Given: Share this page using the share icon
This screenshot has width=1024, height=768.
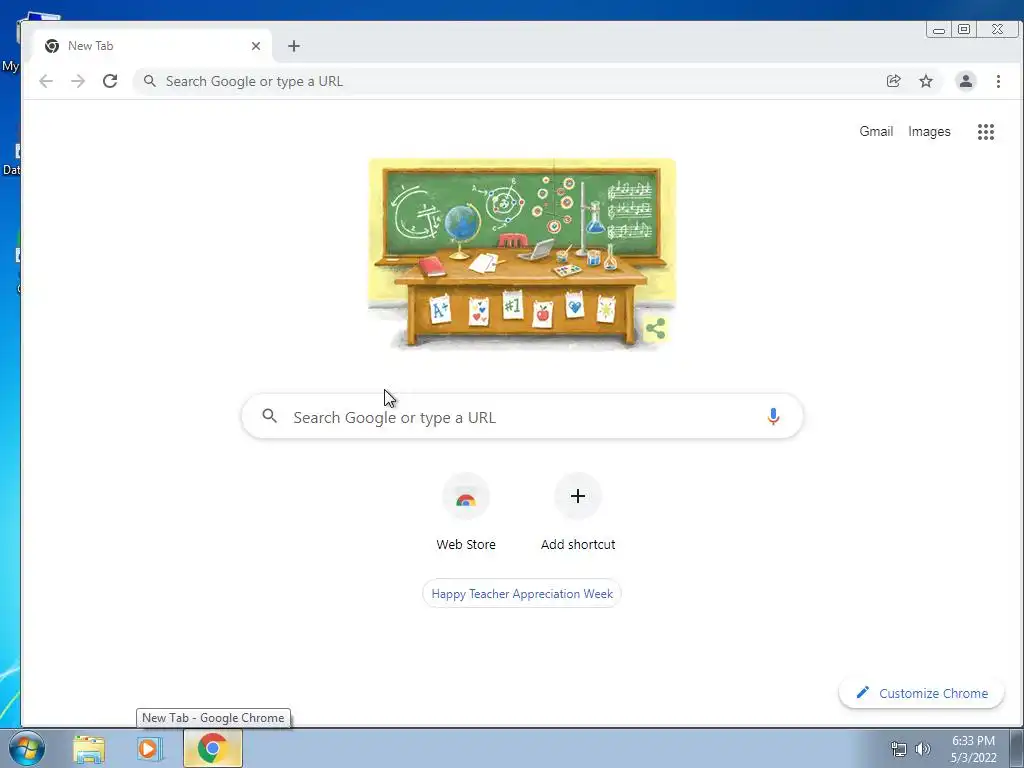Looking at the screenshot, I should click(893, 81).
